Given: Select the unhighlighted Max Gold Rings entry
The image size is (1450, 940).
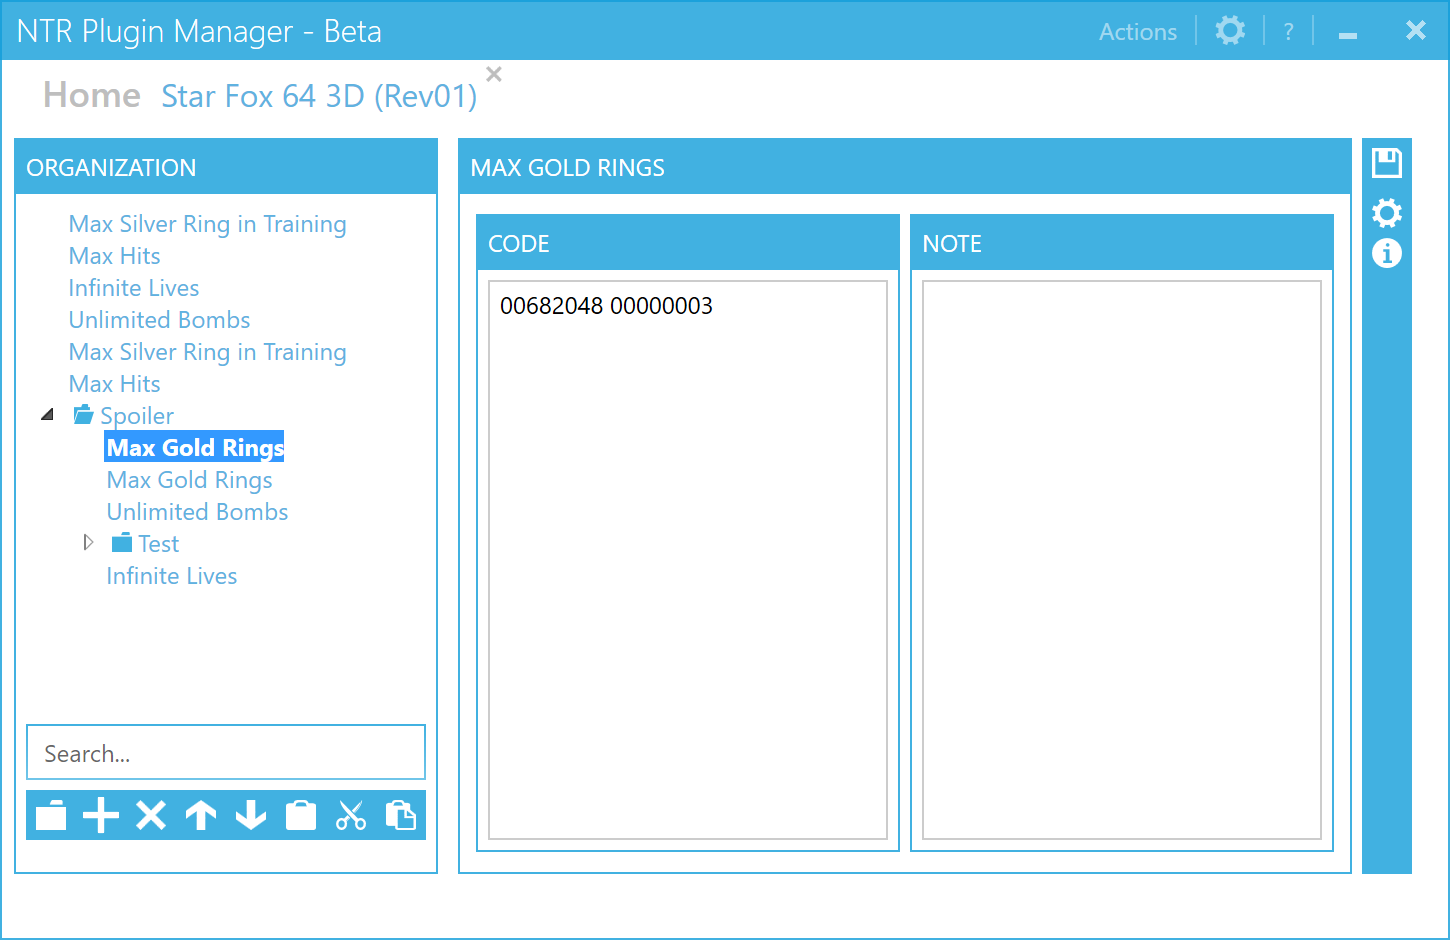Looking at the screenshot, I should point(190,480).
